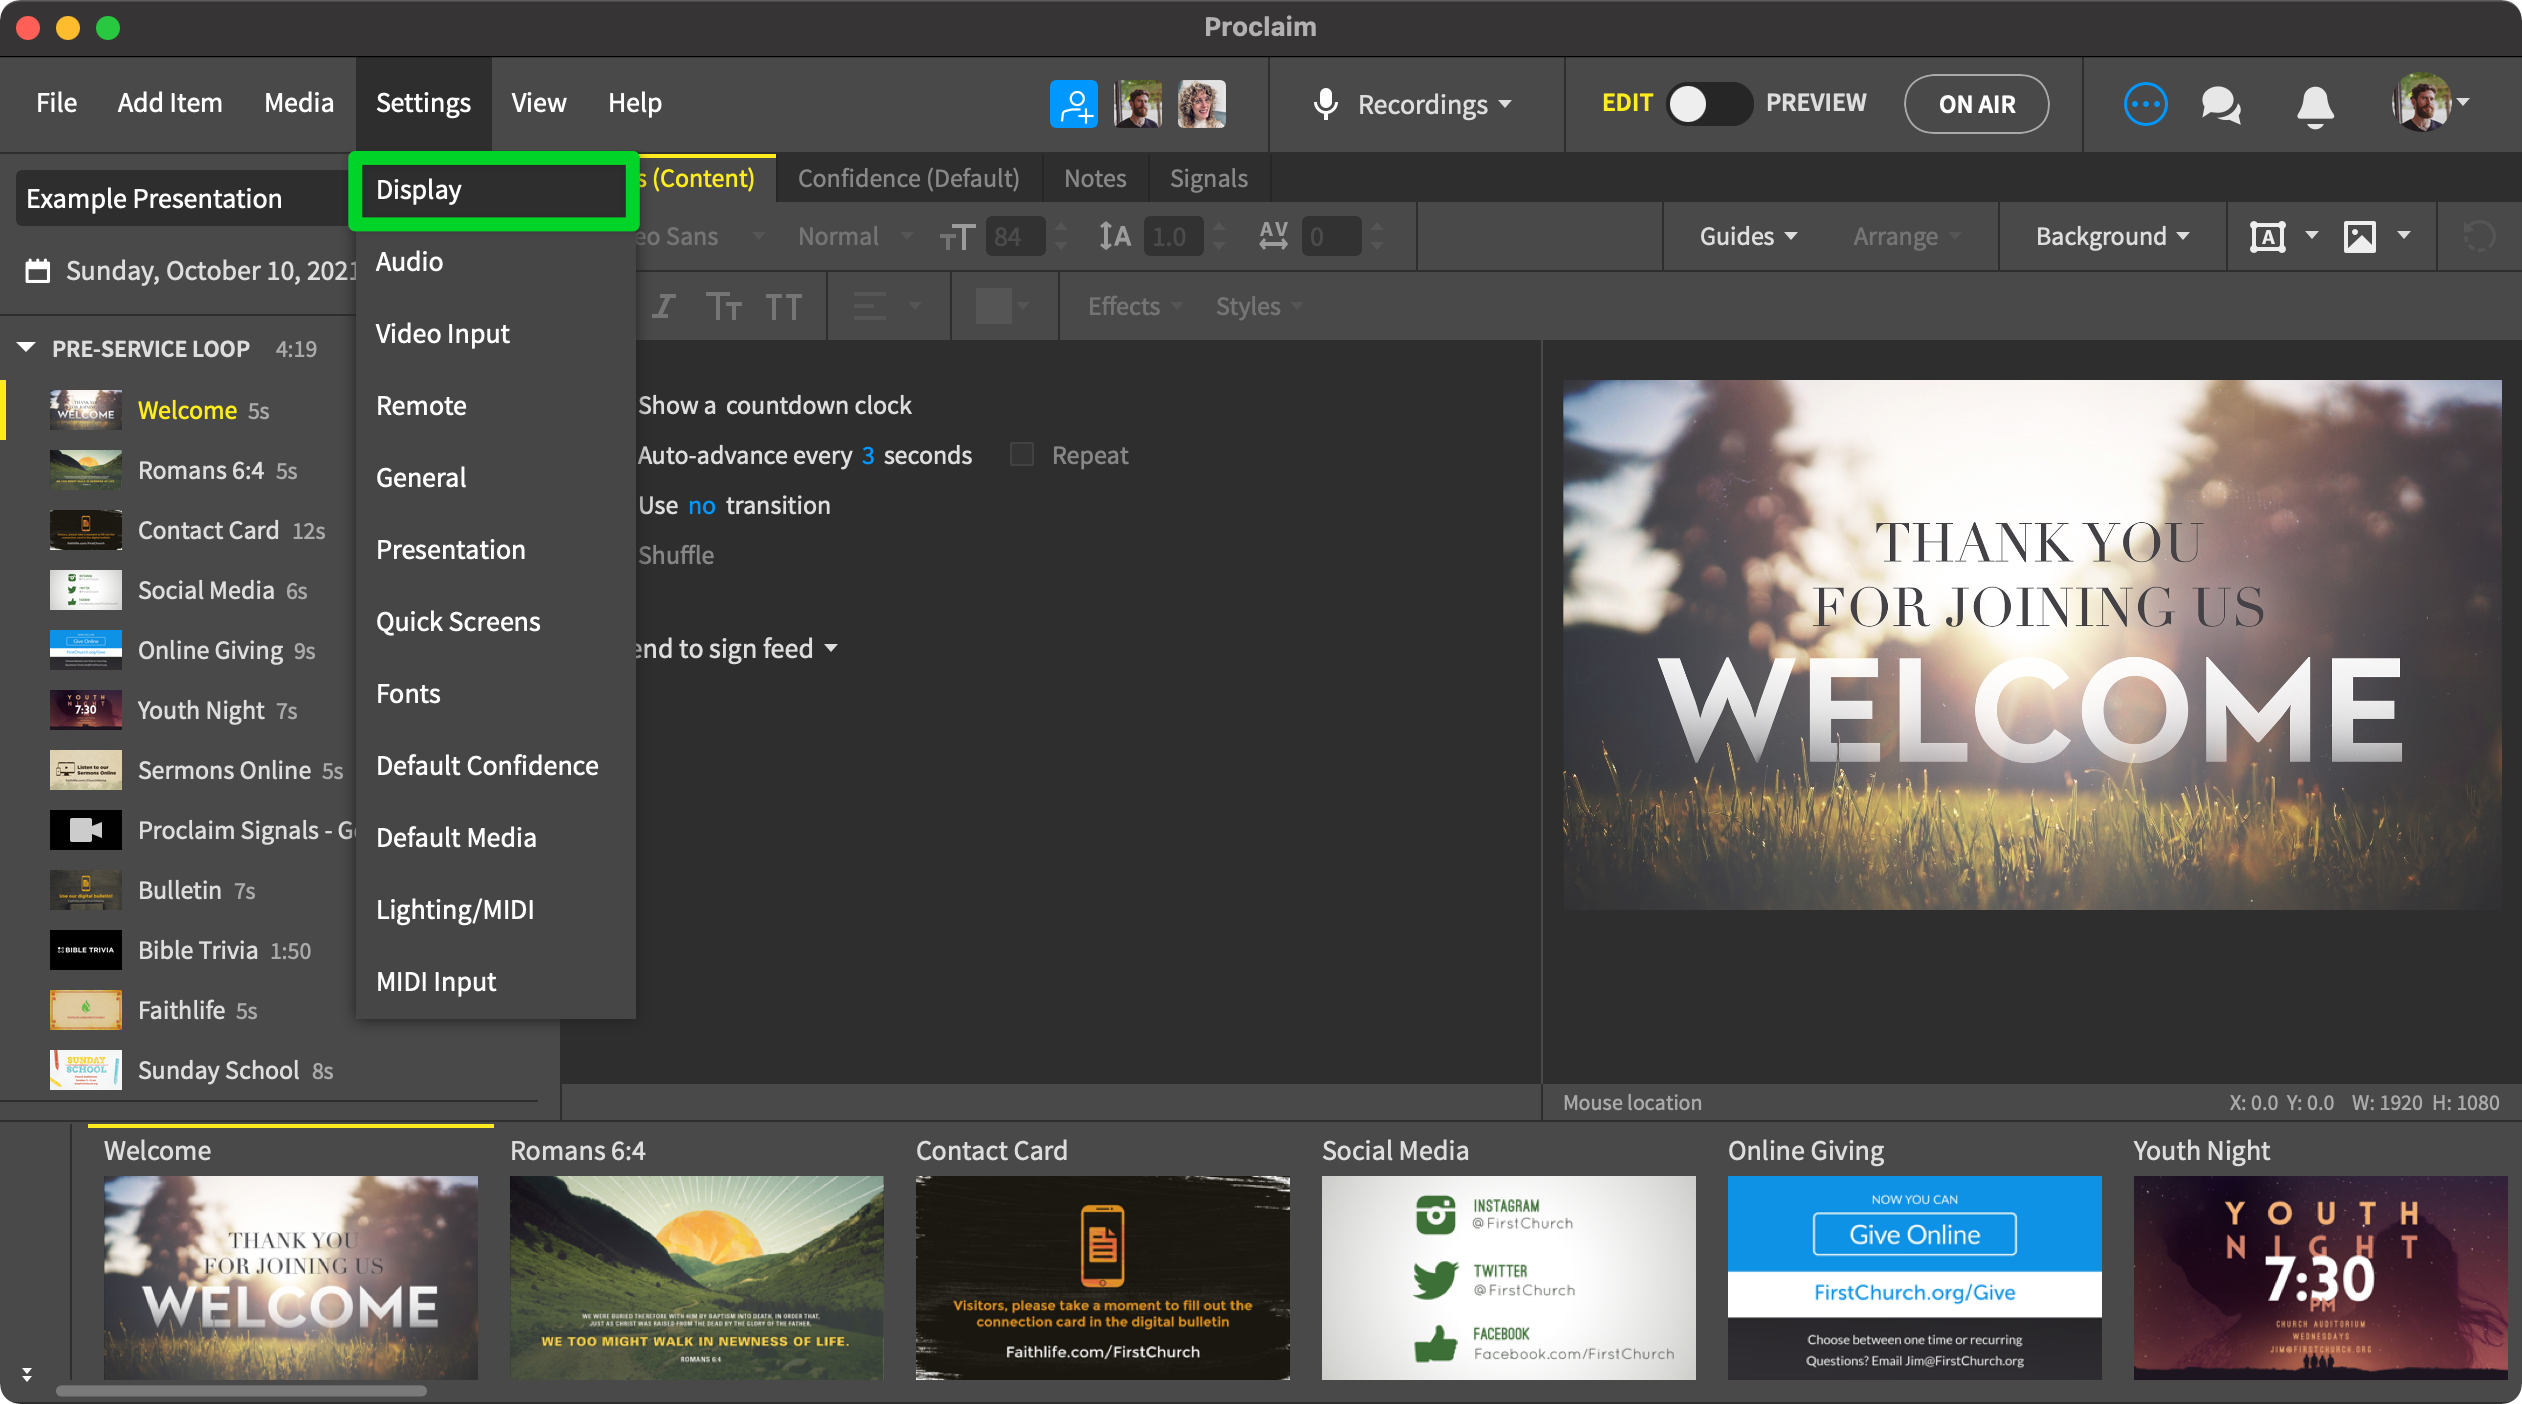Click the Example Presentation title field
Image resolution: width=2522 pixels, height=1404 pixels.
[181, 198]
